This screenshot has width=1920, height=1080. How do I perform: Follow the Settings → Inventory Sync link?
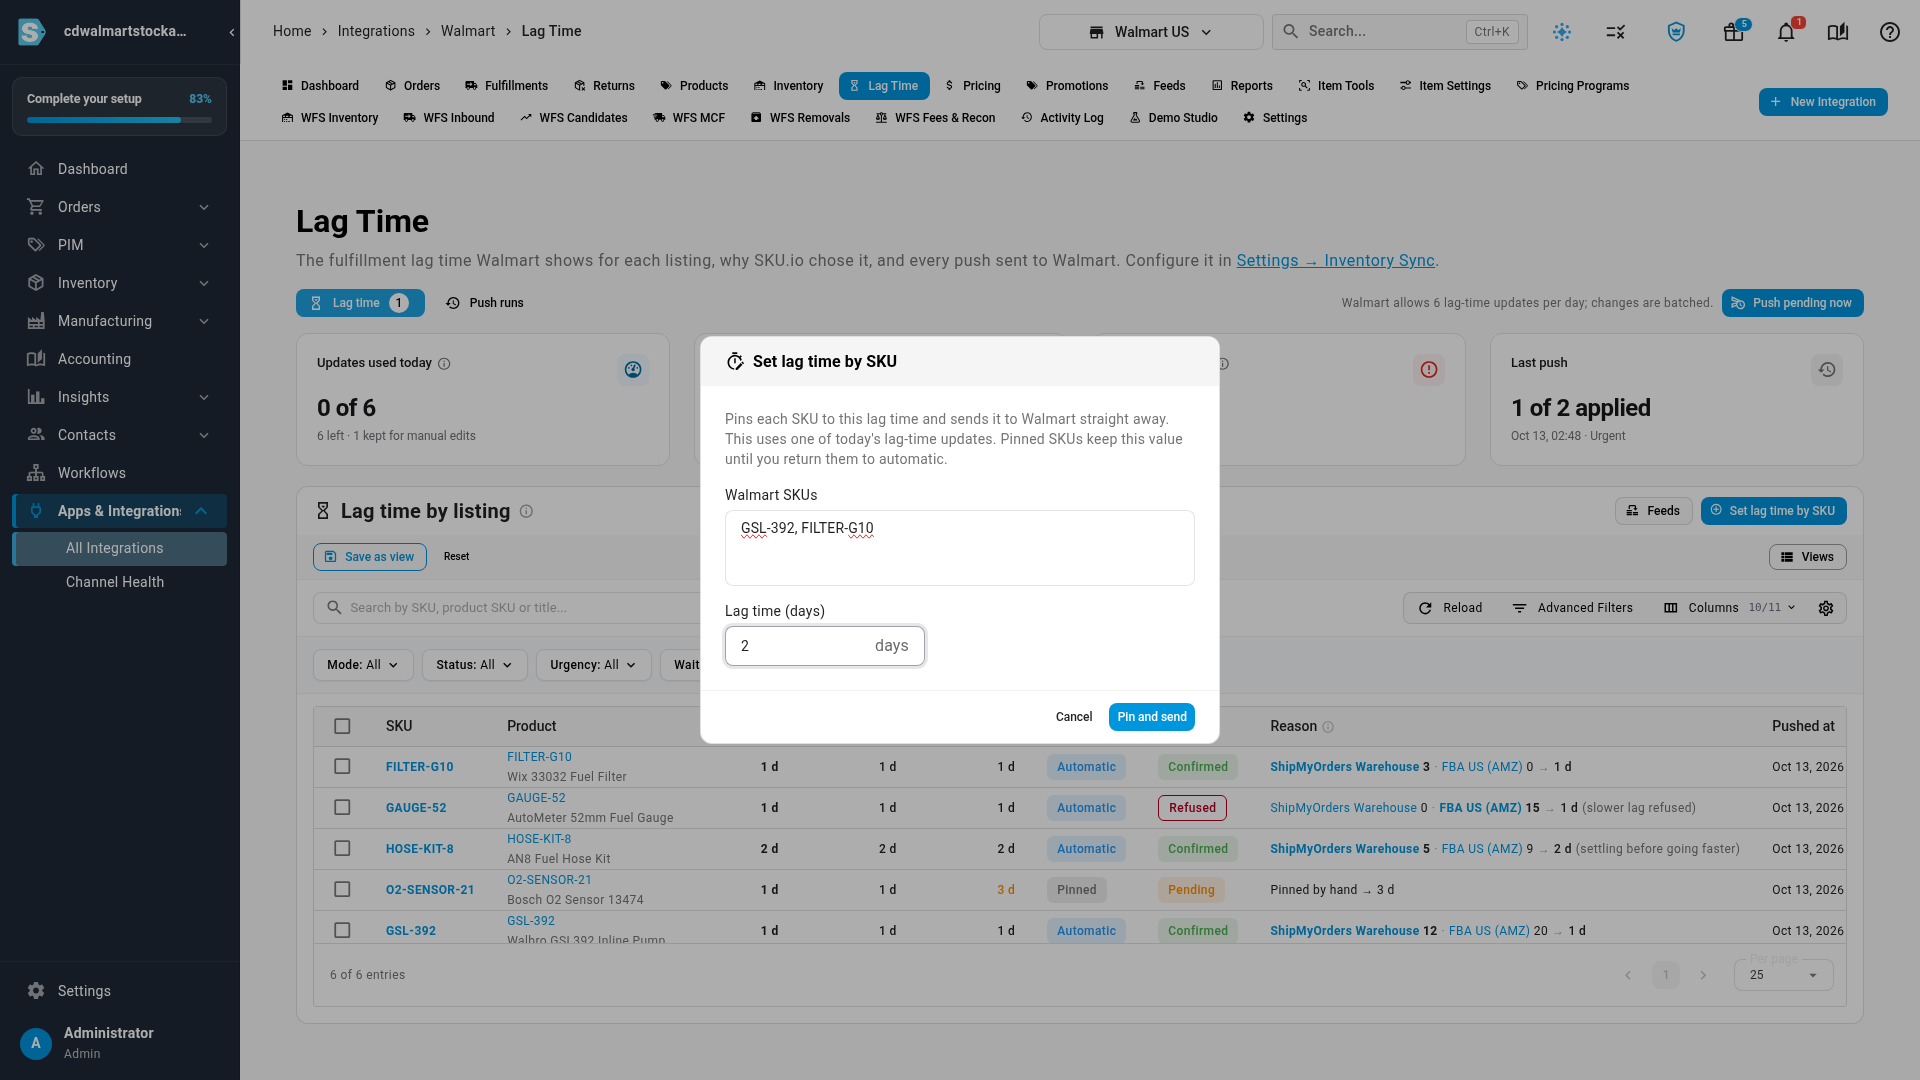[x=1336, y=261]
